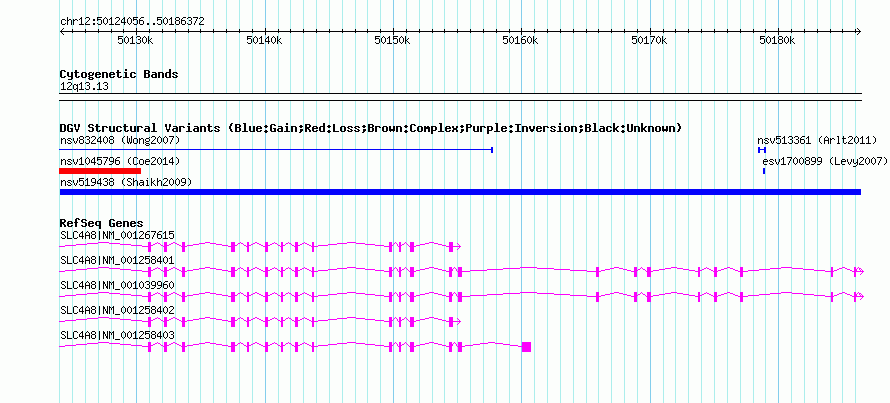The image size is (890, 403).
Task: Click the red nsv1045796 loss bar
Action: pos(100,171)
